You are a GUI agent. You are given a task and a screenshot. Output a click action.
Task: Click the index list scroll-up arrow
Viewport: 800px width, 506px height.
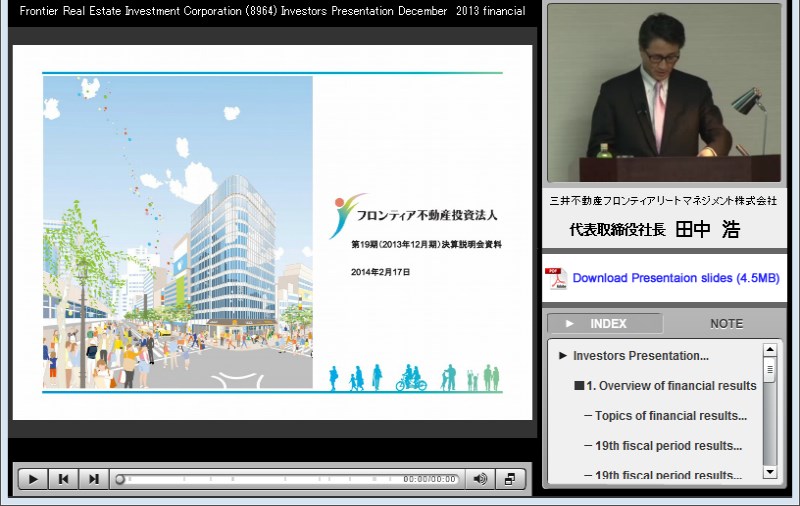[x=770, y=349]
